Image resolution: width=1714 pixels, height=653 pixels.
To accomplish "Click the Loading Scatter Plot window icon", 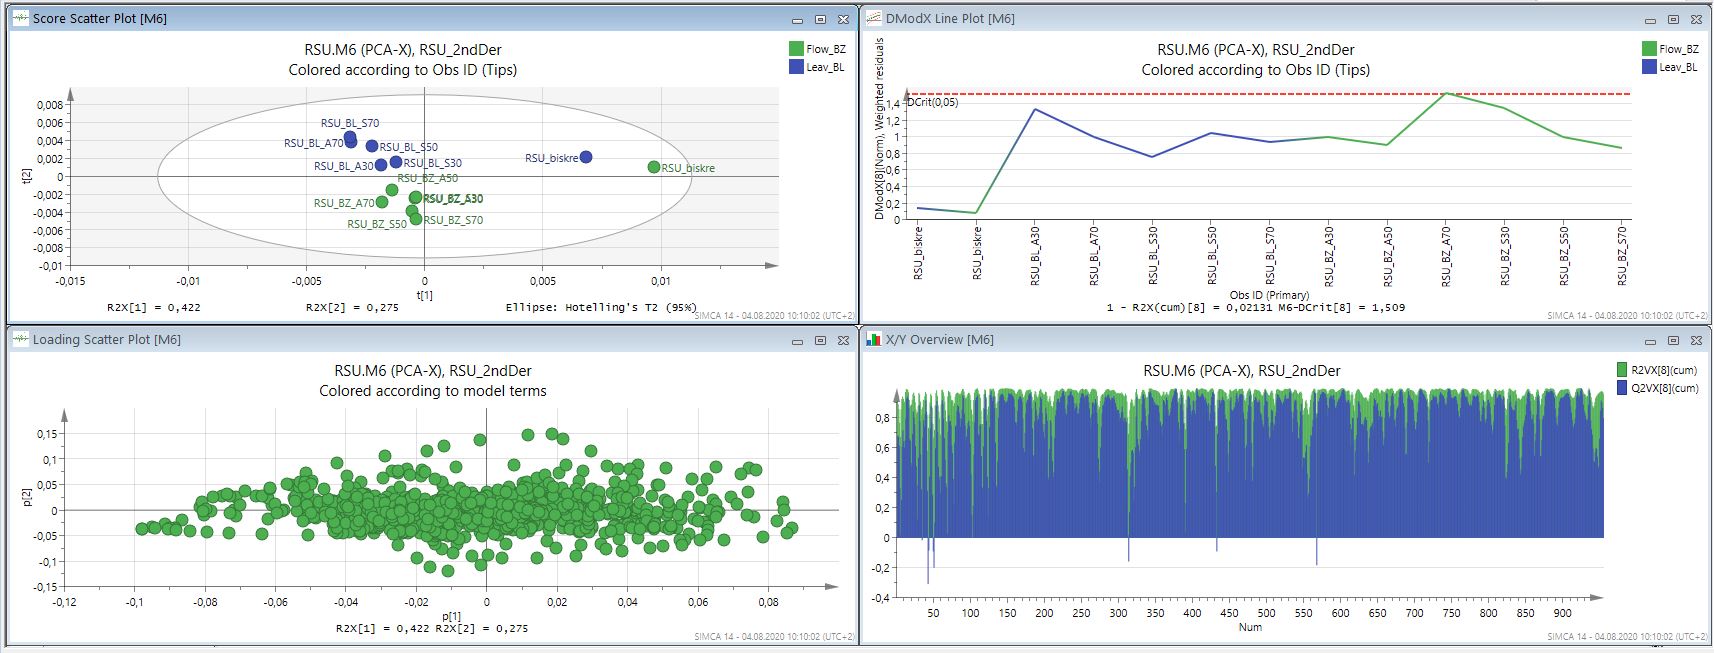I will click(20, 339).
